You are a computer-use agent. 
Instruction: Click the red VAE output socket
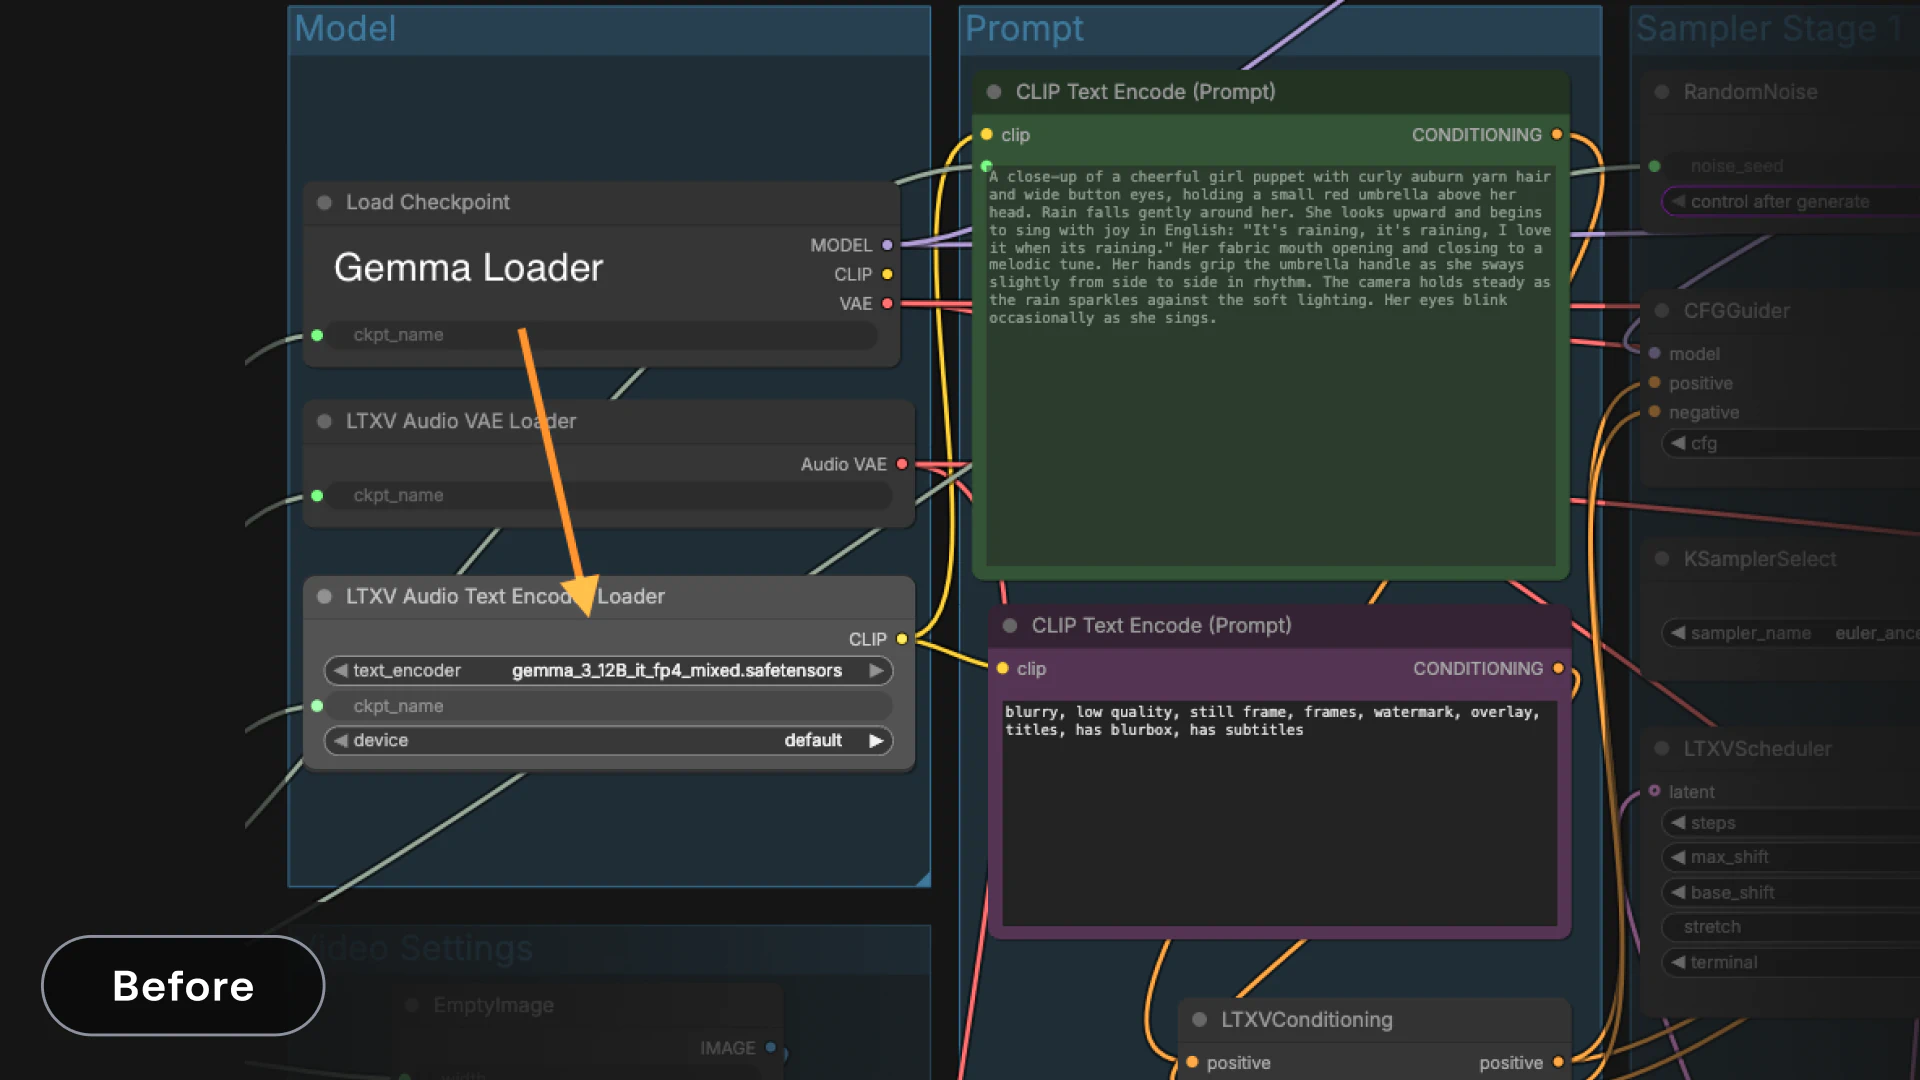tap(887, 304)
